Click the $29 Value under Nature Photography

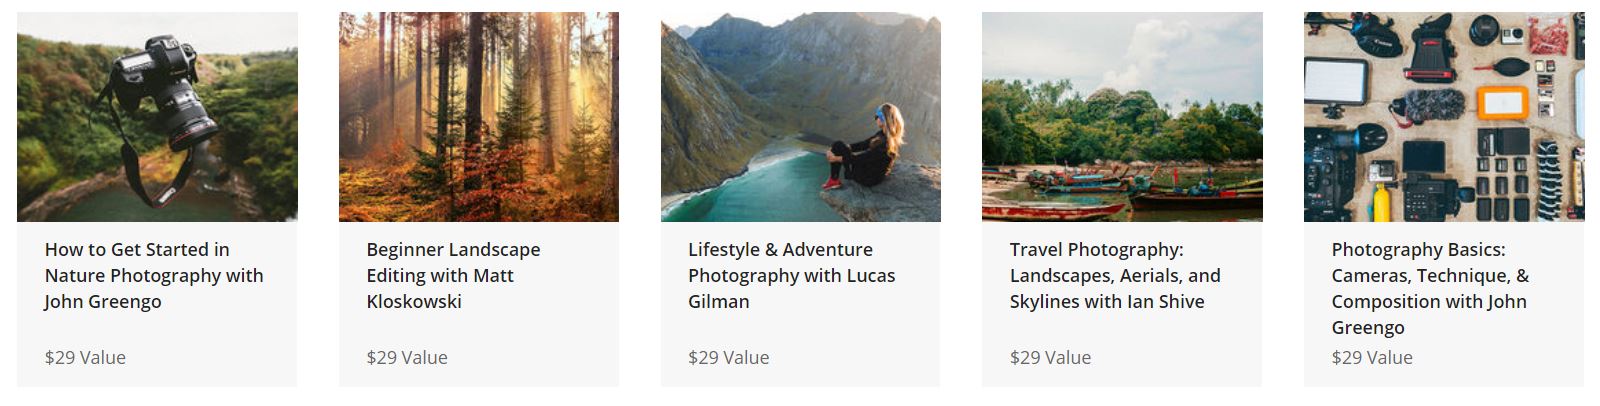(85, 357)
